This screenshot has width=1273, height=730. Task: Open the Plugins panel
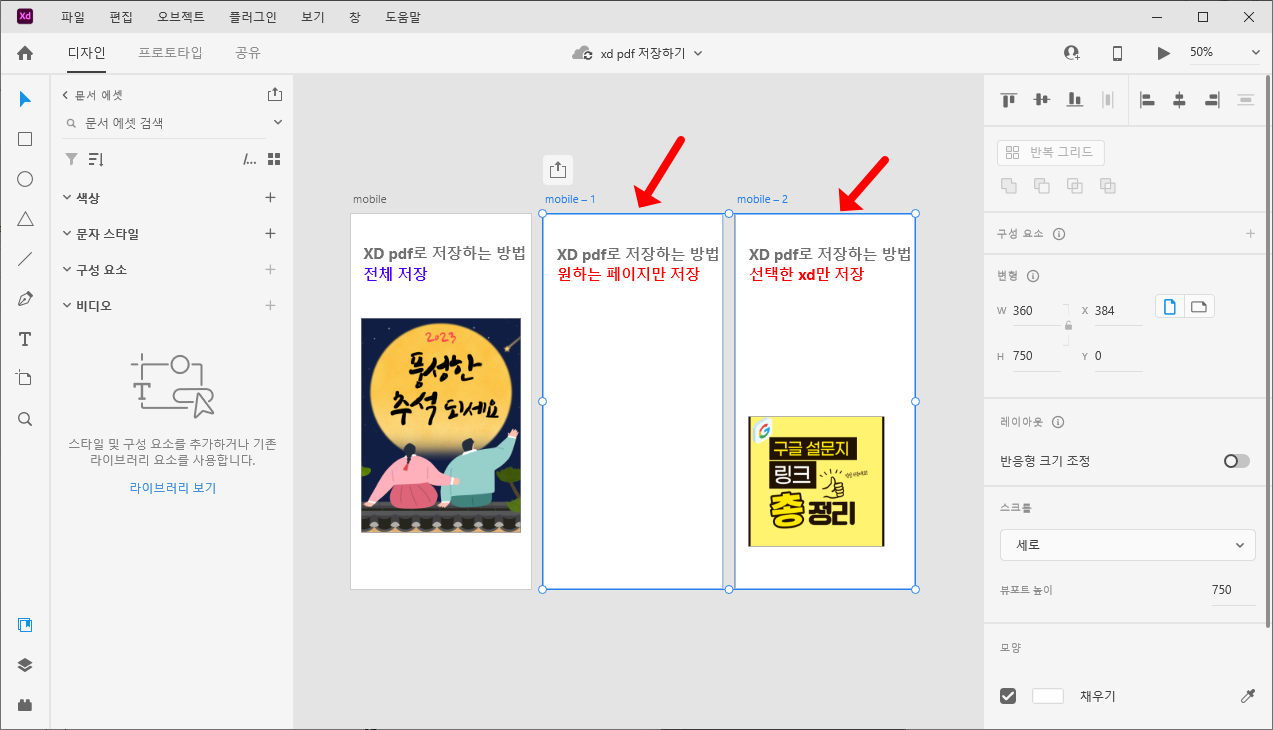tap(24, 704)
